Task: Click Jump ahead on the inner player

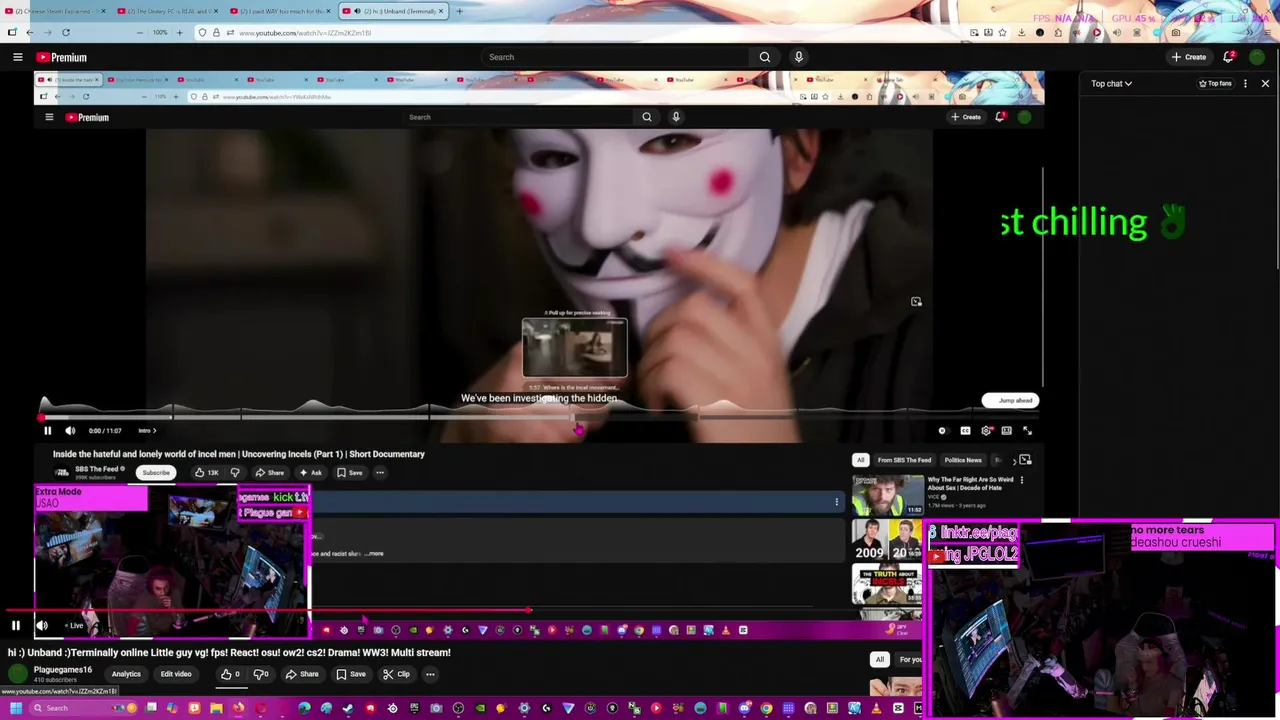Action: (x=1011, y=401)
